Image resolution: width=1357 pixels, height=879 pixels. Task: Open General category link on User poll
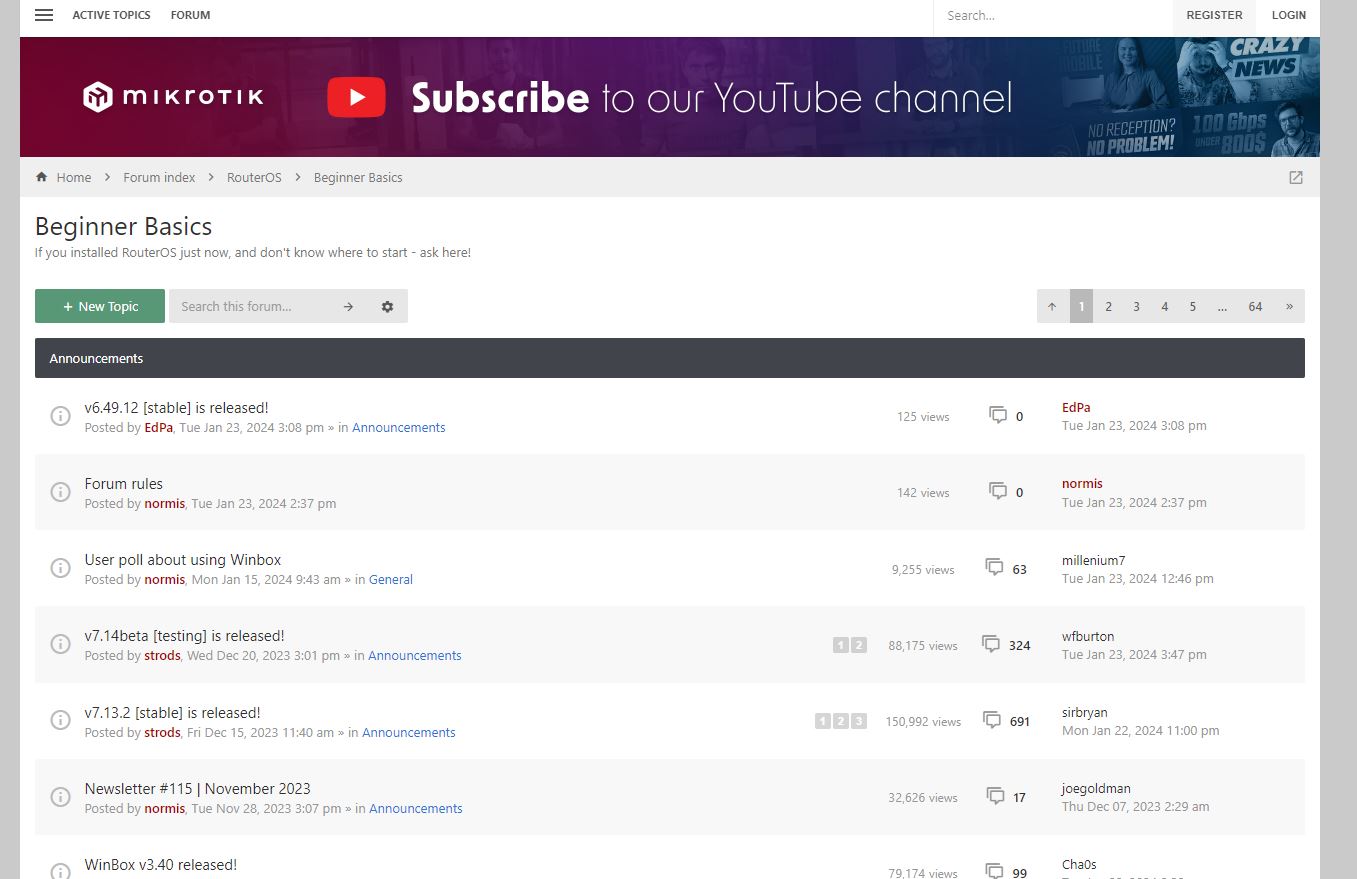[x=391, y=579]
